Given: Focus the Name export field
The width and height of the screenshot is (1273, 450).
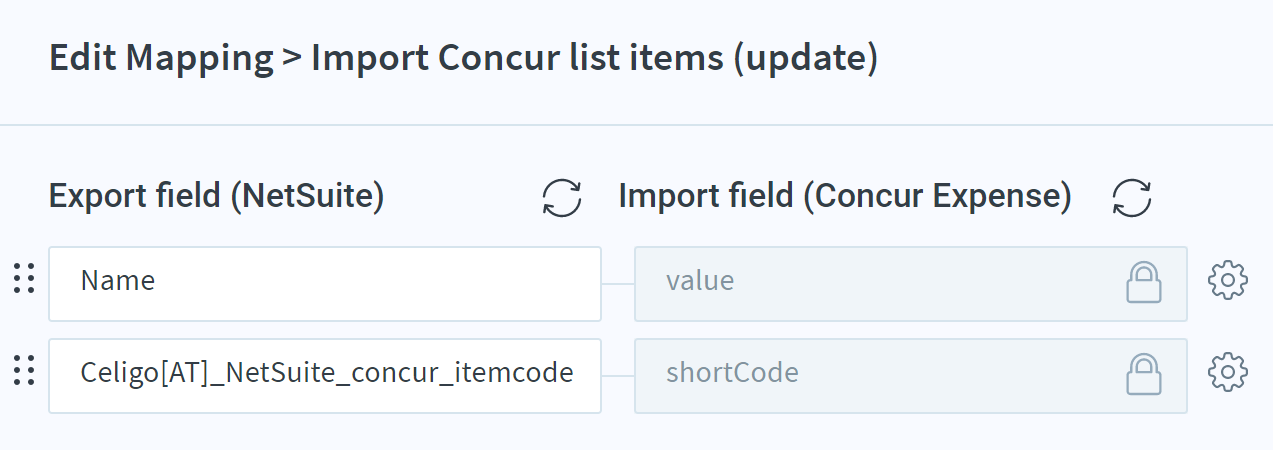Looking at the screenshot, I should pos(325,284).
